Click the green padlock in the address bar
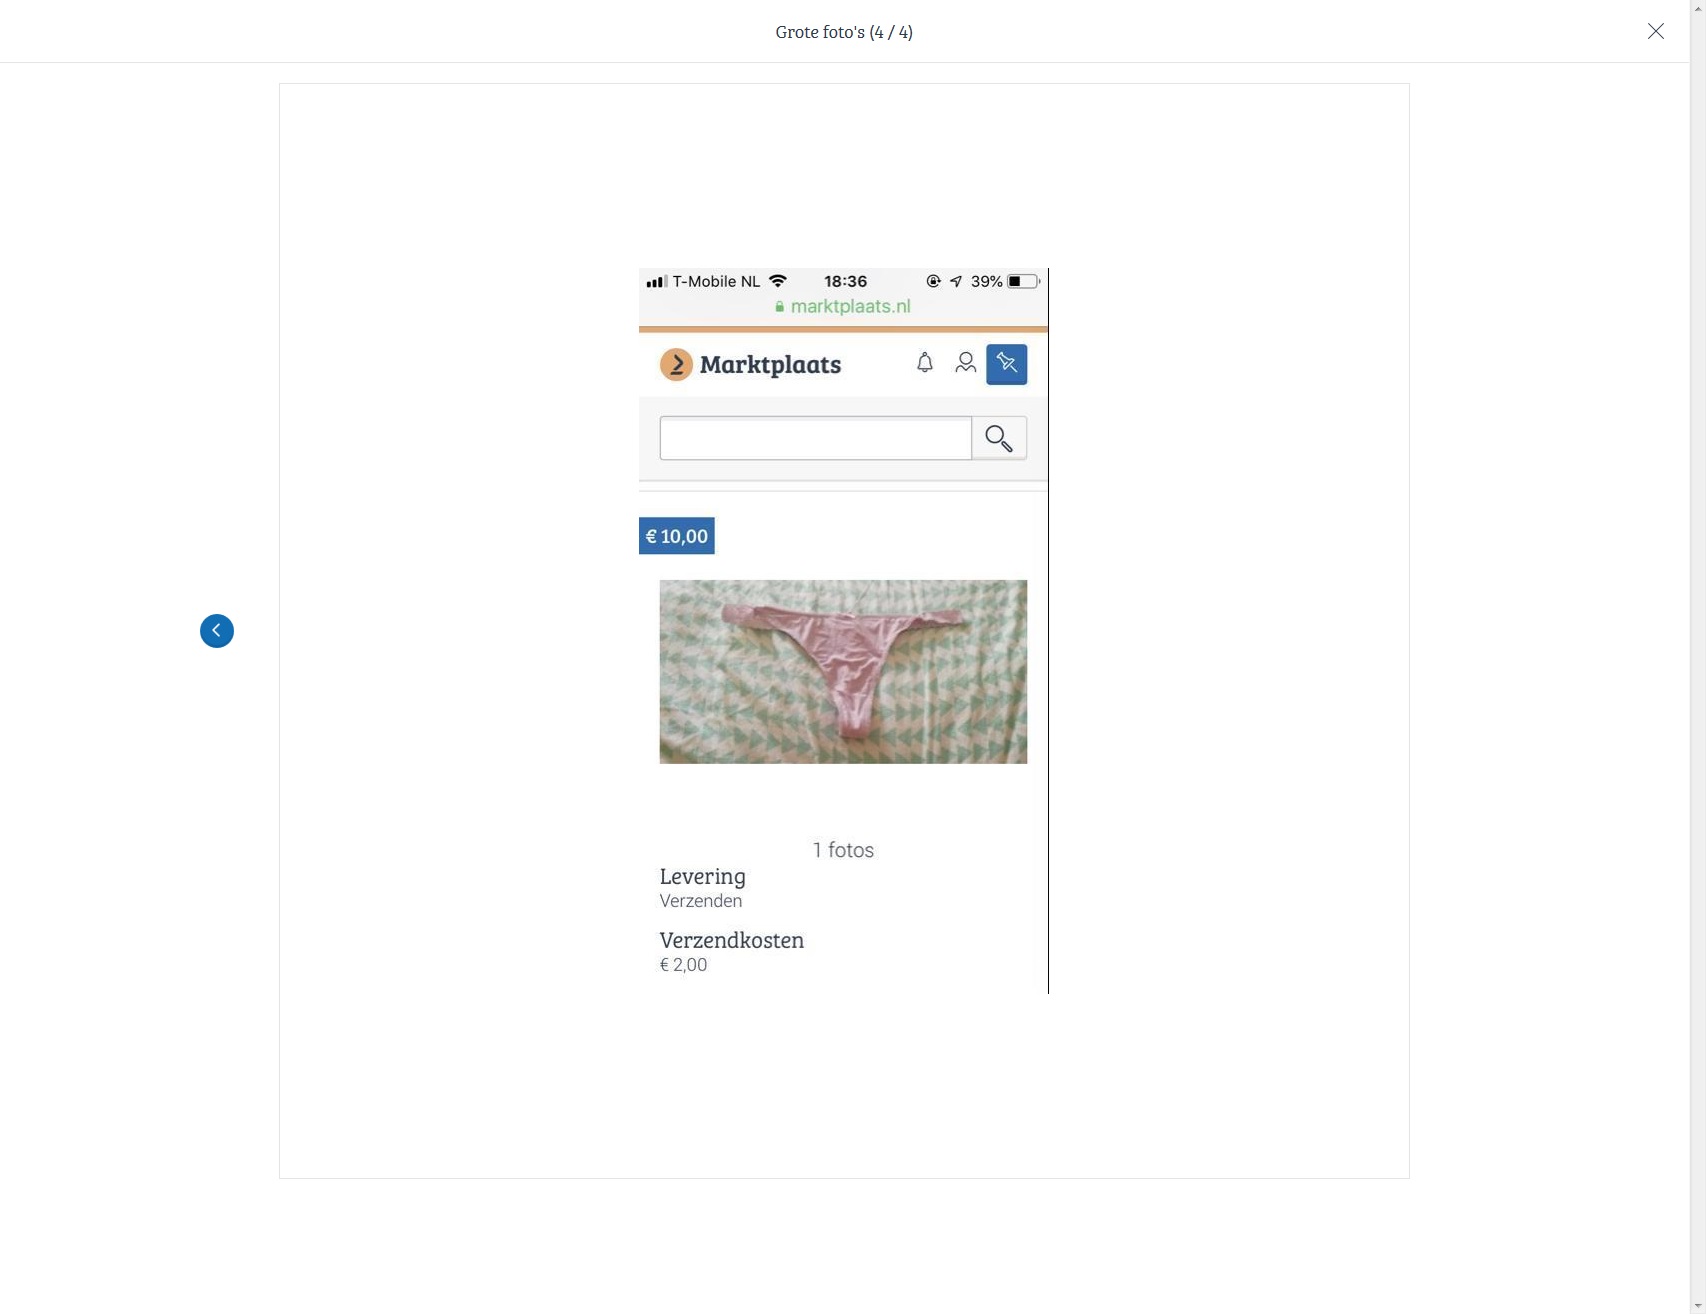The image size is (1706, 1314). tap(780, 307)
